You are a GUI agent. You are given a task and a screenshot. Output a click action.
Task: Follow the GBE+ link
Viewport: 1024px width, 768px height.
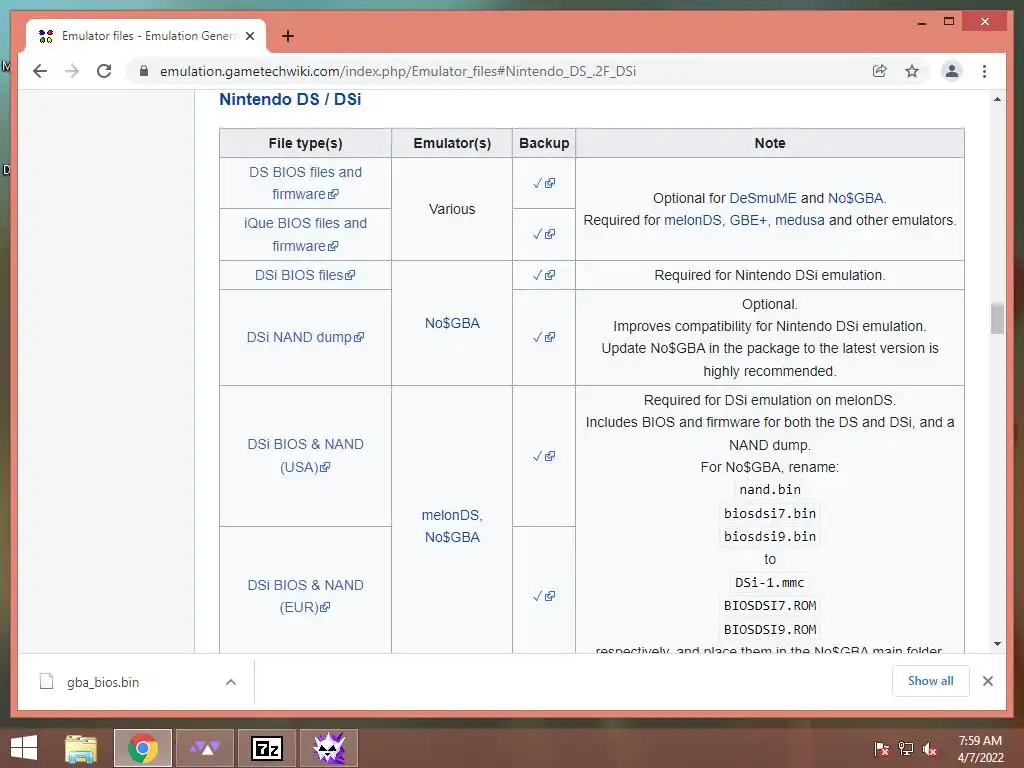click(748, 221)
